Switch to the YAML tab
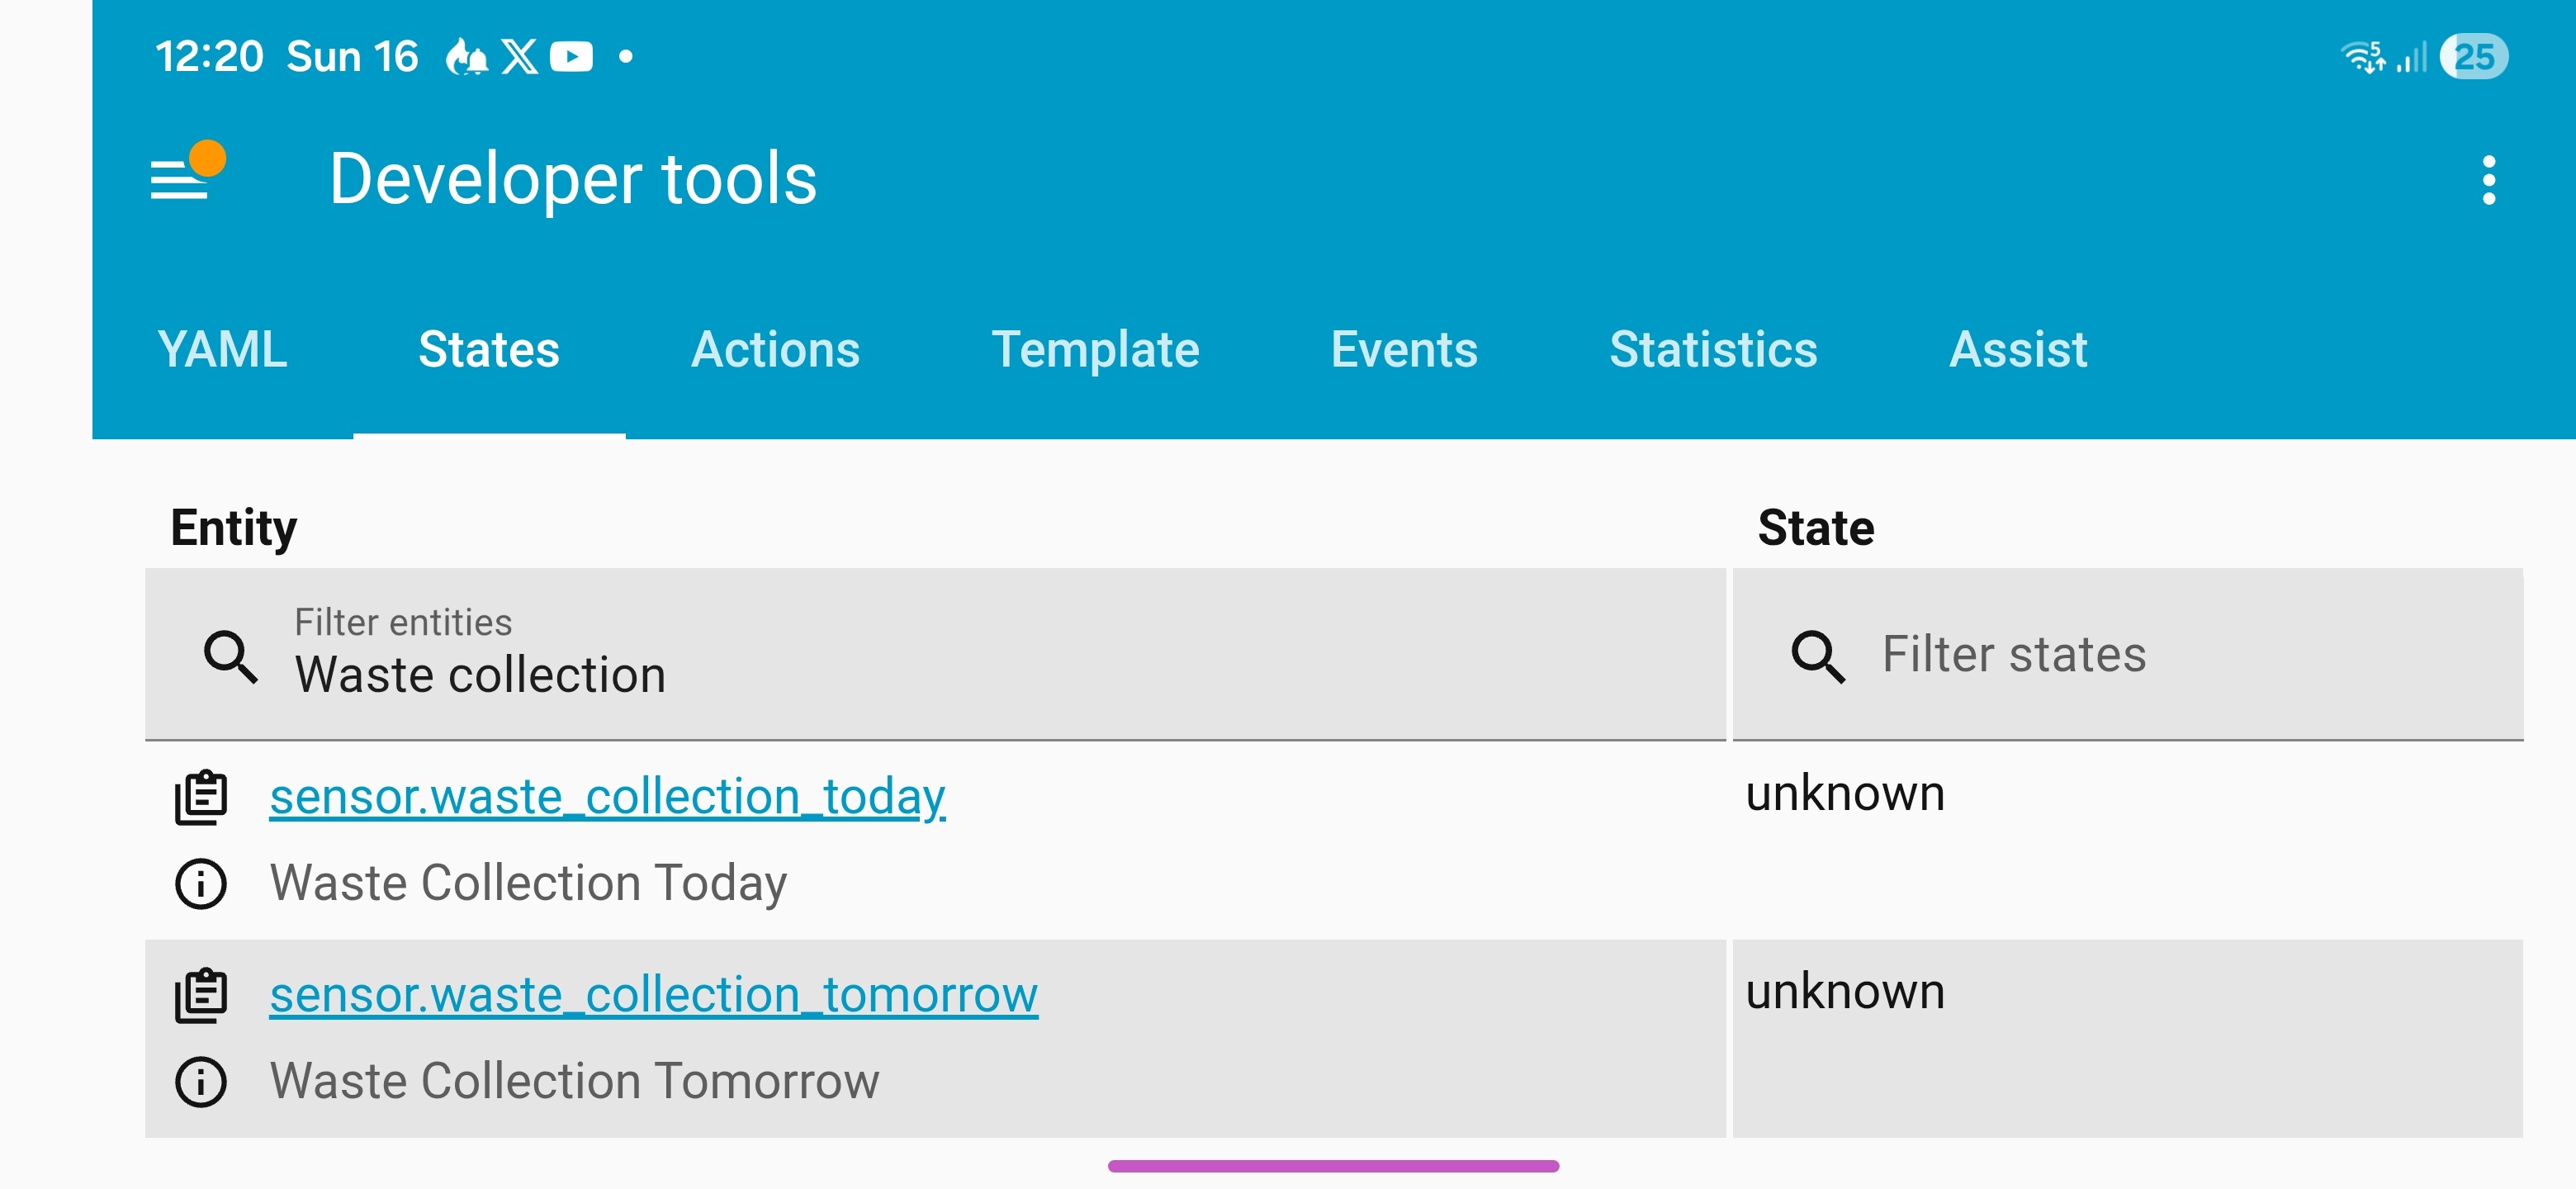This screenshot has height=1189, width=2576. pyautogui.click(x=222, y=350)
